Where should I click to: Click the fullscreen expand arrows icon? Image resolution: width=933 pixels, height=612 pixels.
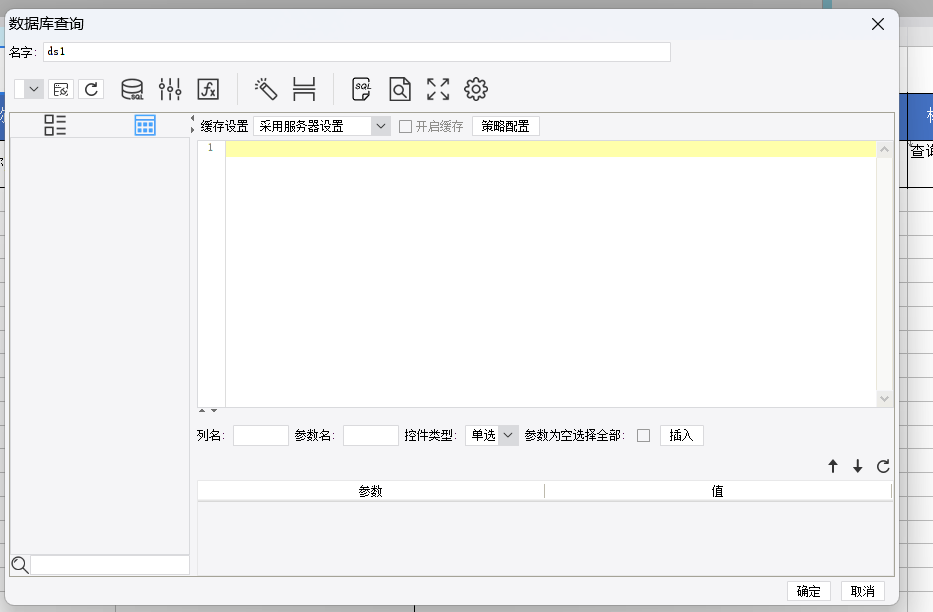tap(438, 89)
